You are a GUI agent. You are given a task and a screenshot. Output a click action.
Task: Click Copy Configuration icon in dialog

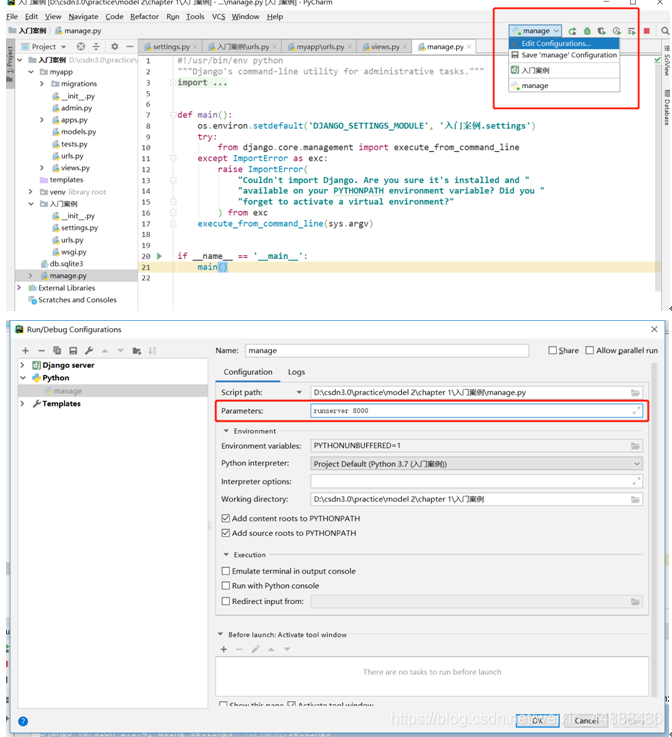57,351
